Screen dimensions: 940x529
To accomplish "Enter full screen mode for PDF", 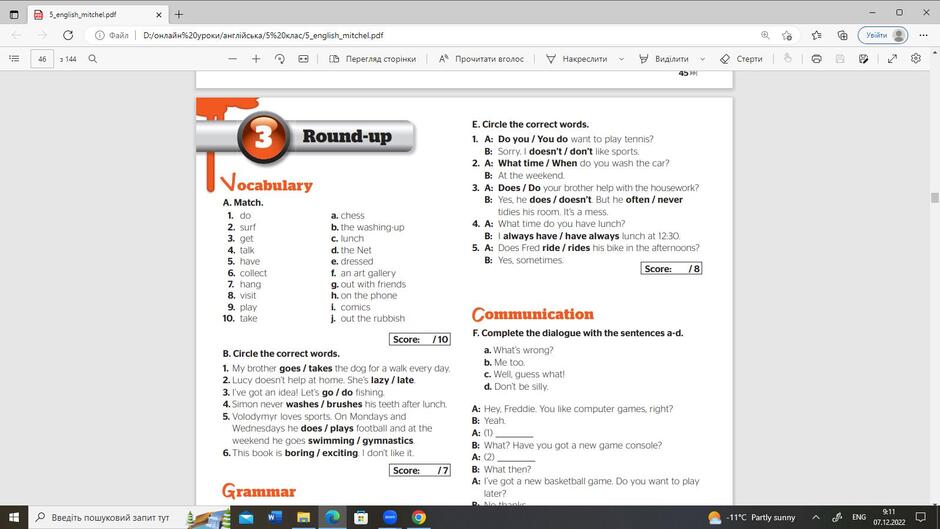I will [893, 59].
